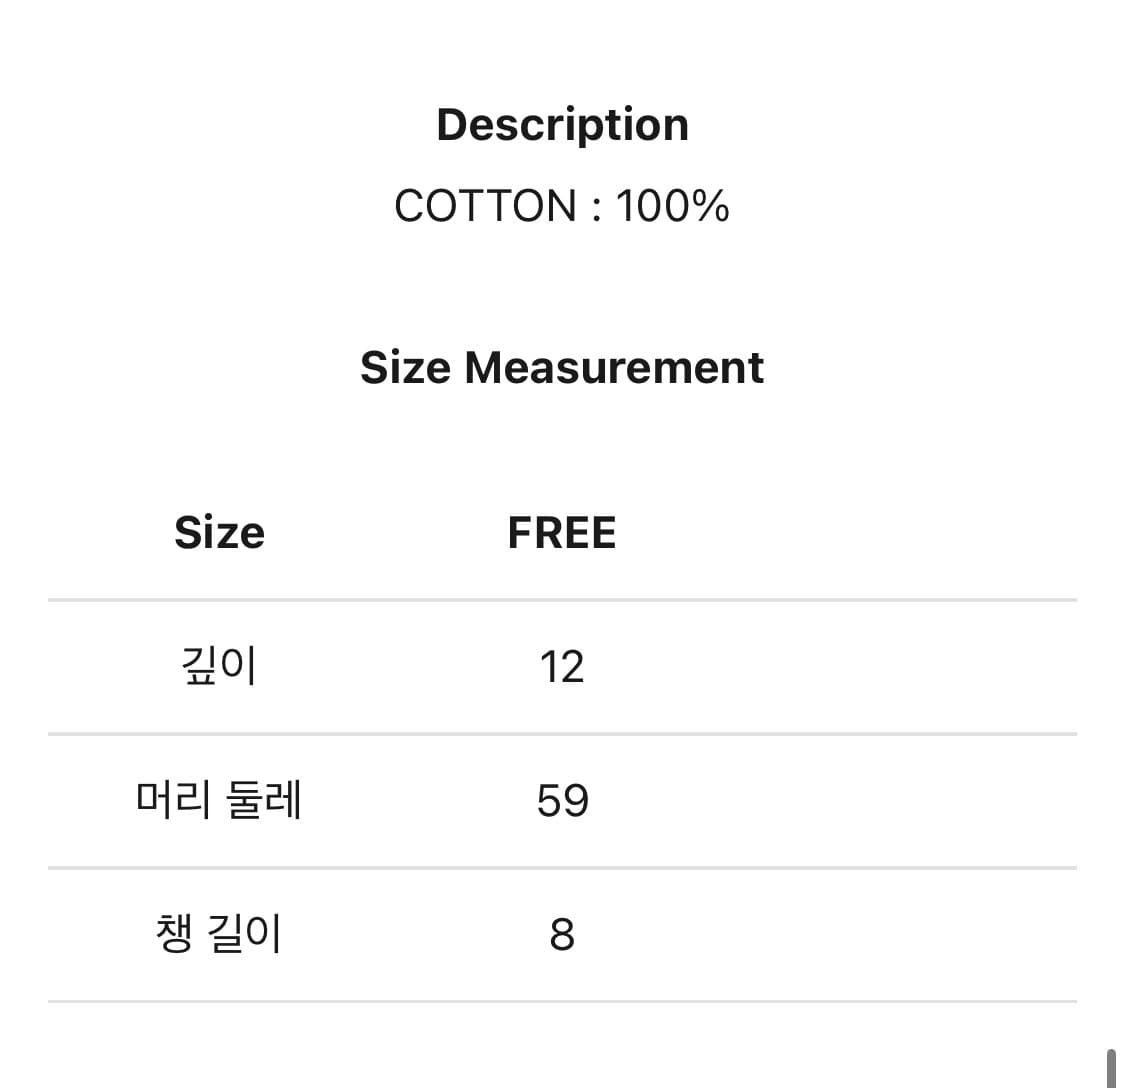
Task: Click the Size column header in the table
Action: click(x=219, y=532)
